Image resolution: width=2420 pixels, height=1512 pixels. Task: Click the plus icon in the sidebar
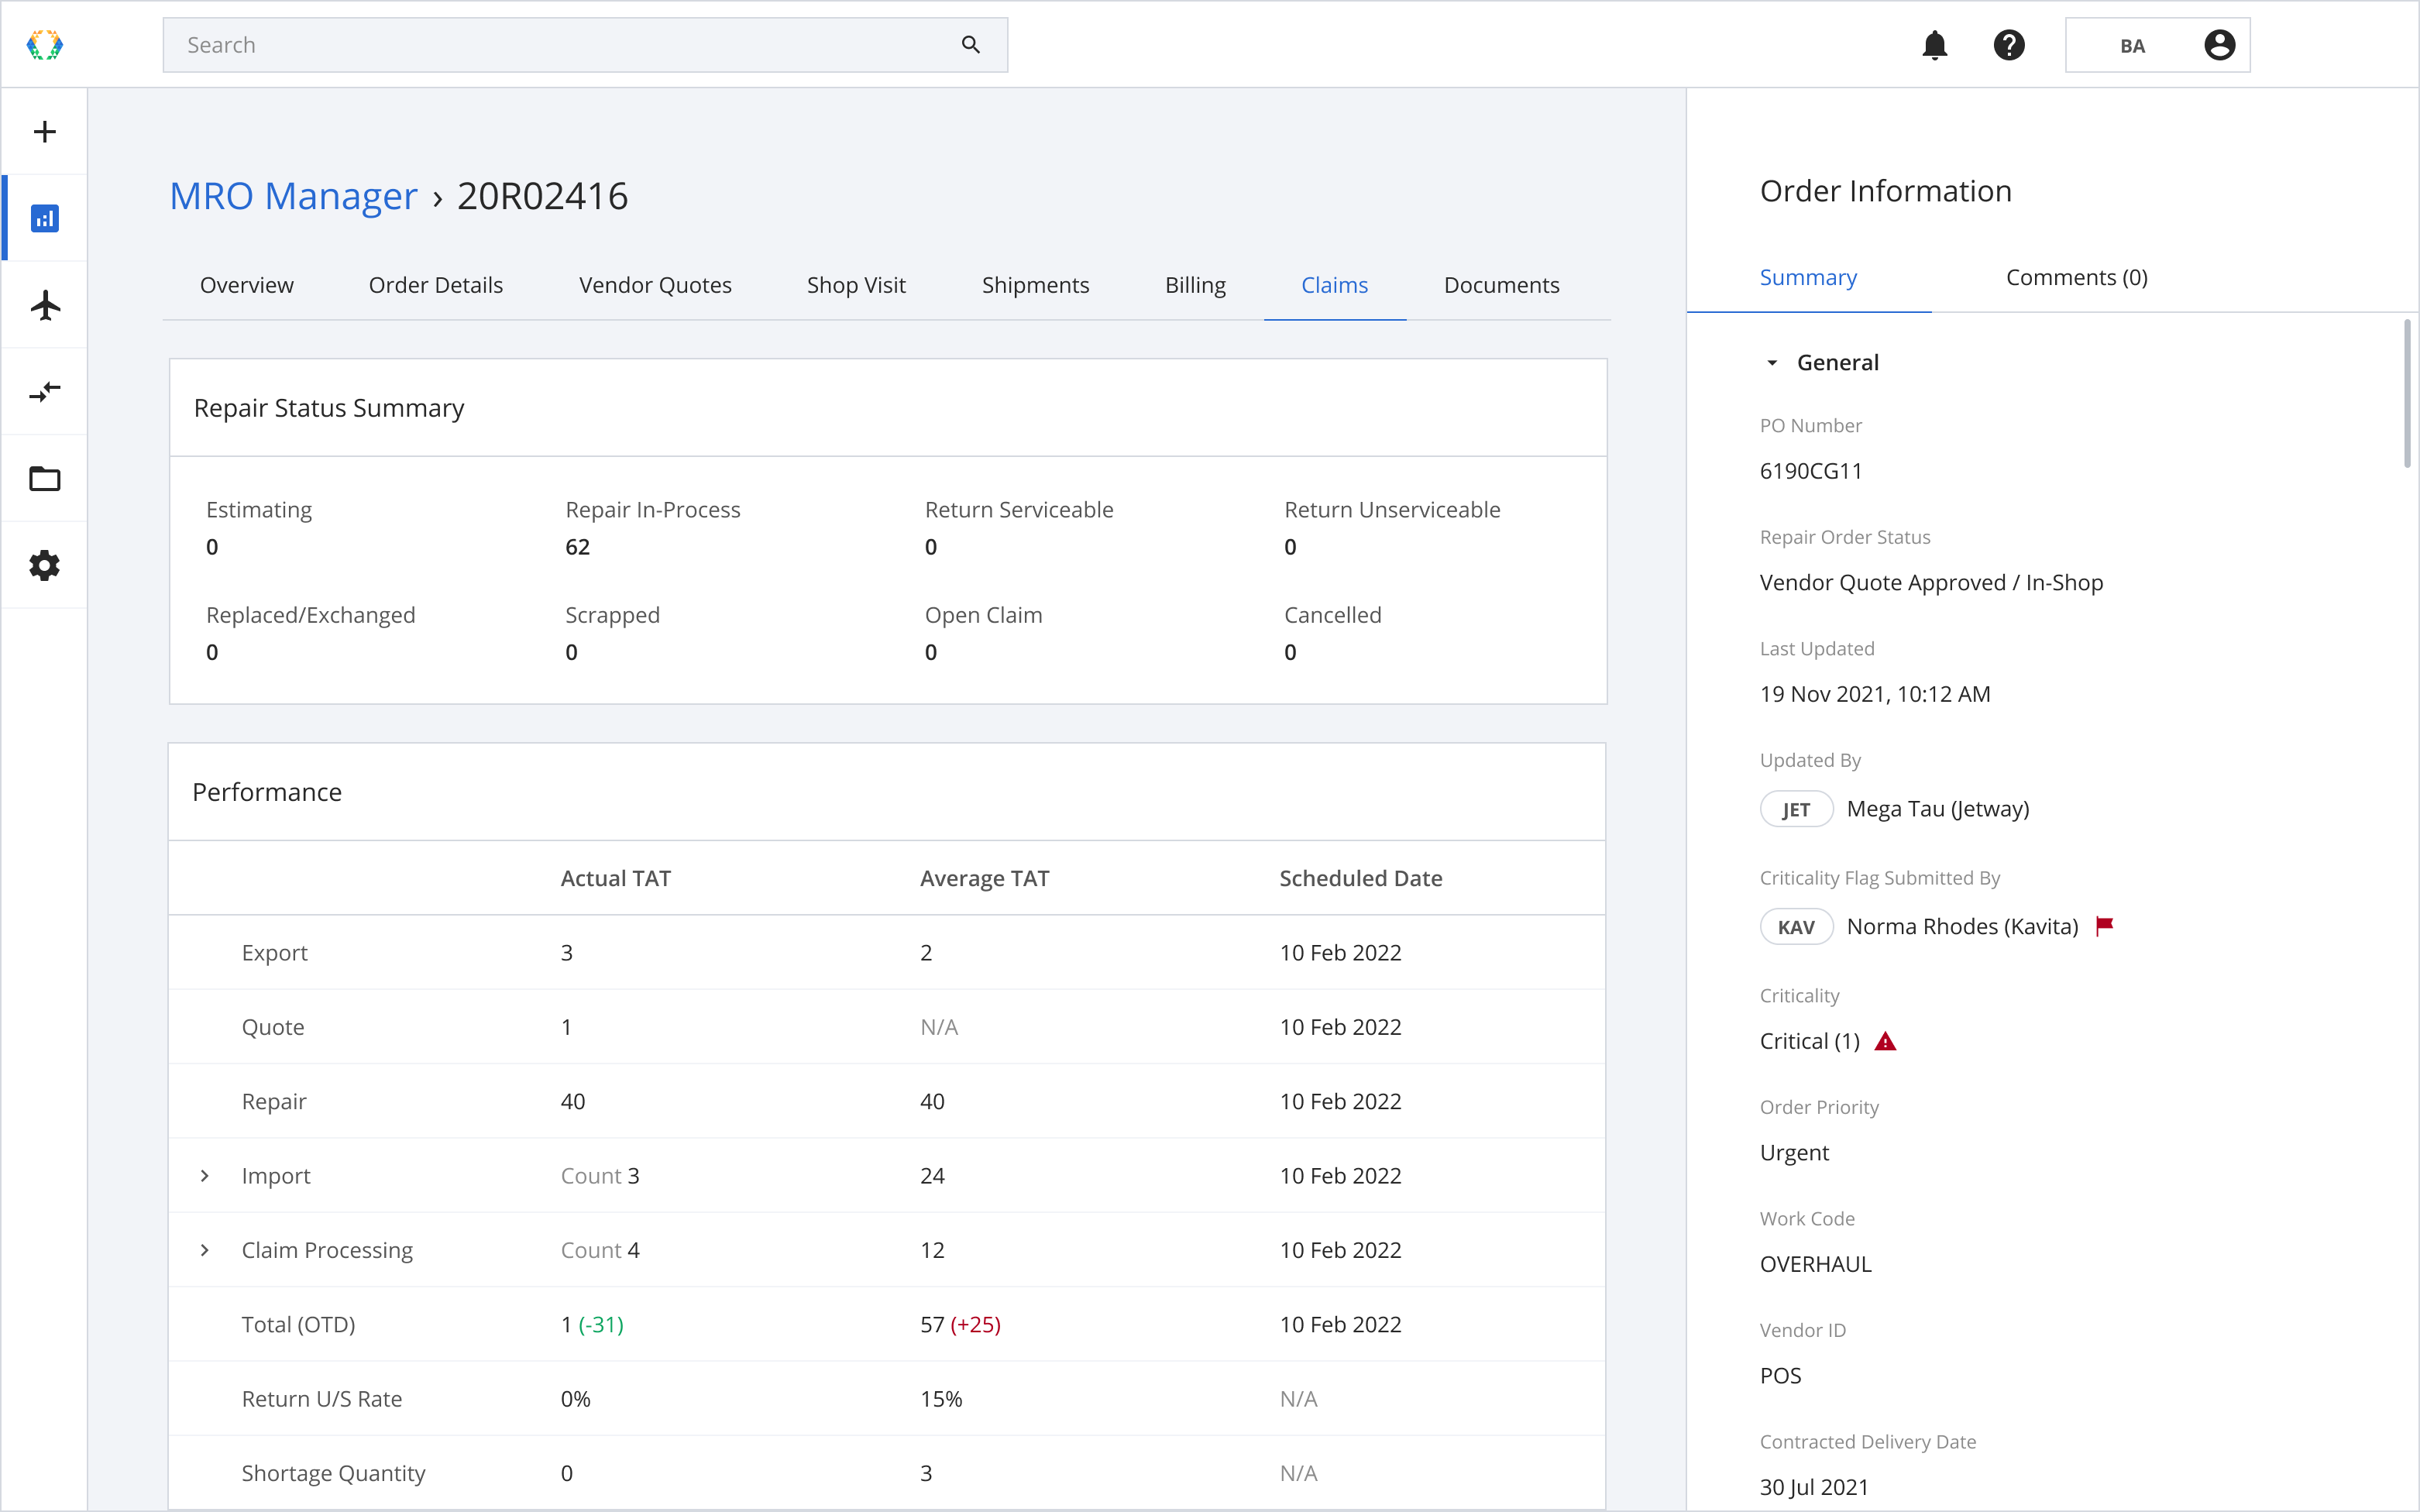tap(45, 131)
